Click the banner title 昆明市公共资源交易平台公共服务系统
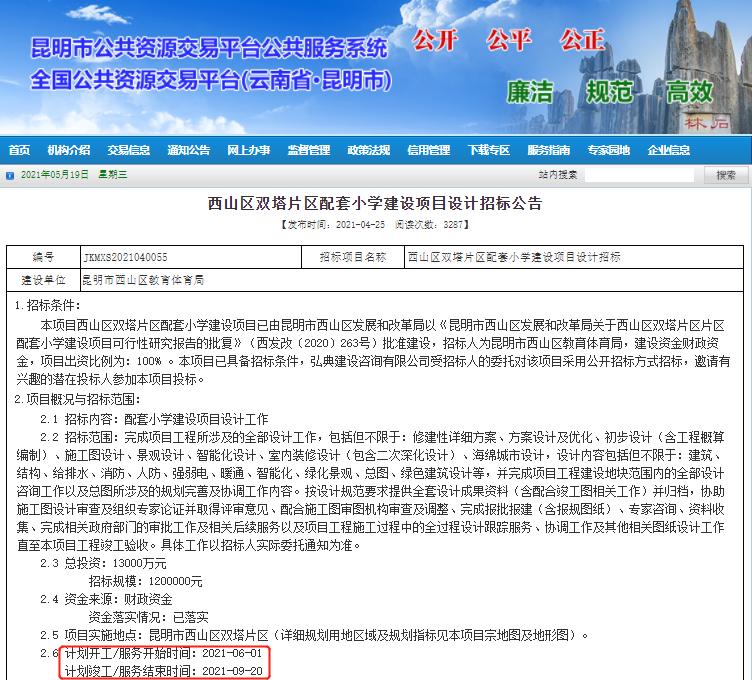The width and height of the screenshot is (752, 680). tap(209, 47)
